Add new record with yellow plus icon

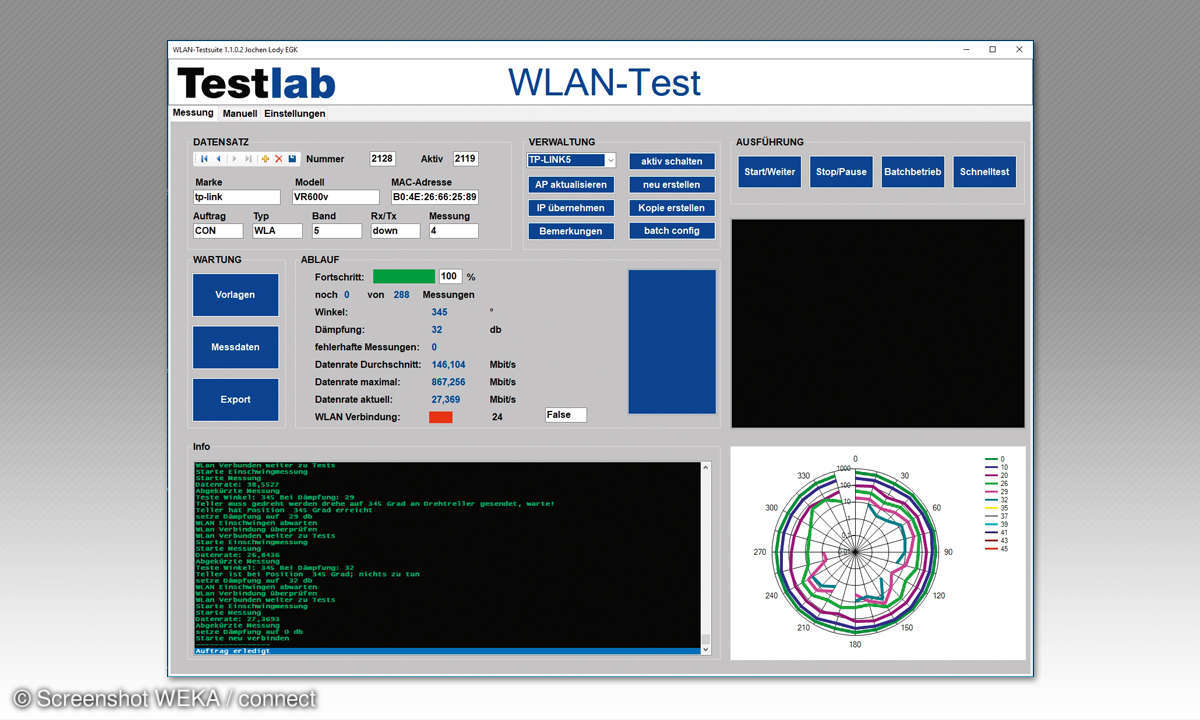click(265, 159)
